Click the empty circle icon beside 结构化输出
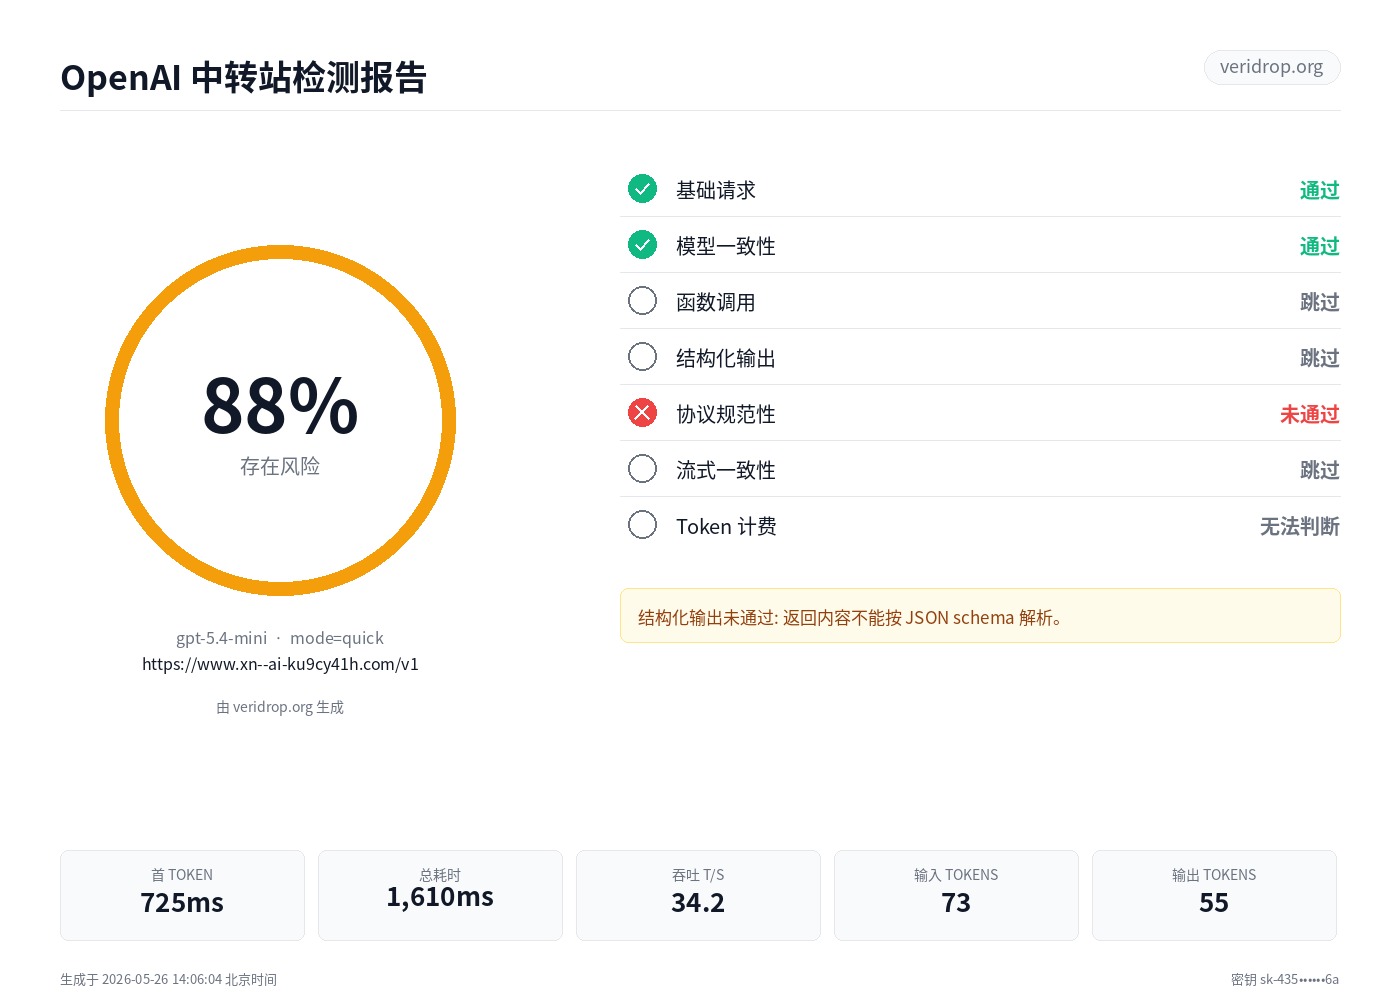Viewport: 1400px width, 1000px height. [x=642, y=357]
